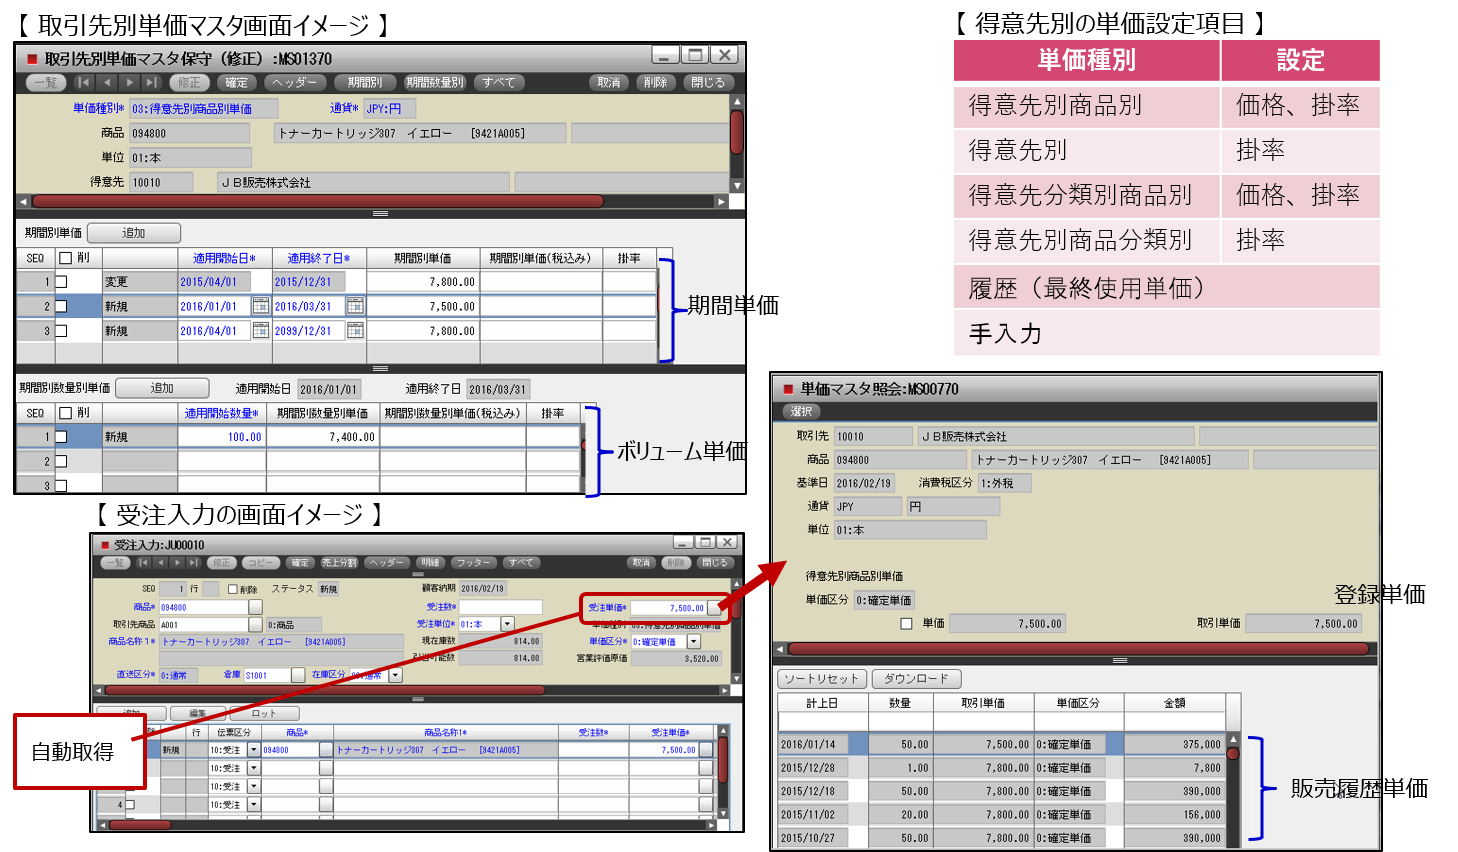
Task: Check the 単価 checkbox in 単価マスタ照会 window
Action: click(906, 623)
